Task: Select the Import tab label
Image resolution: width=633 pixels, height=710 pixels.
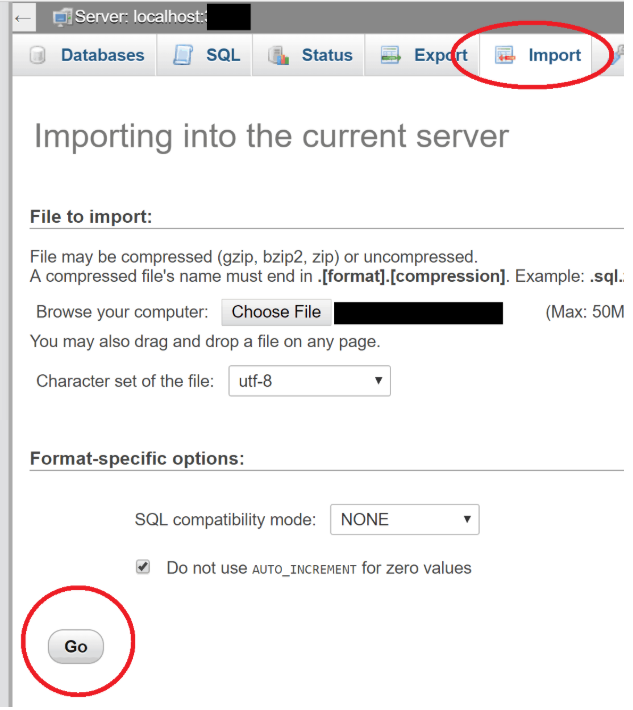Action: (x=555, y=55)
